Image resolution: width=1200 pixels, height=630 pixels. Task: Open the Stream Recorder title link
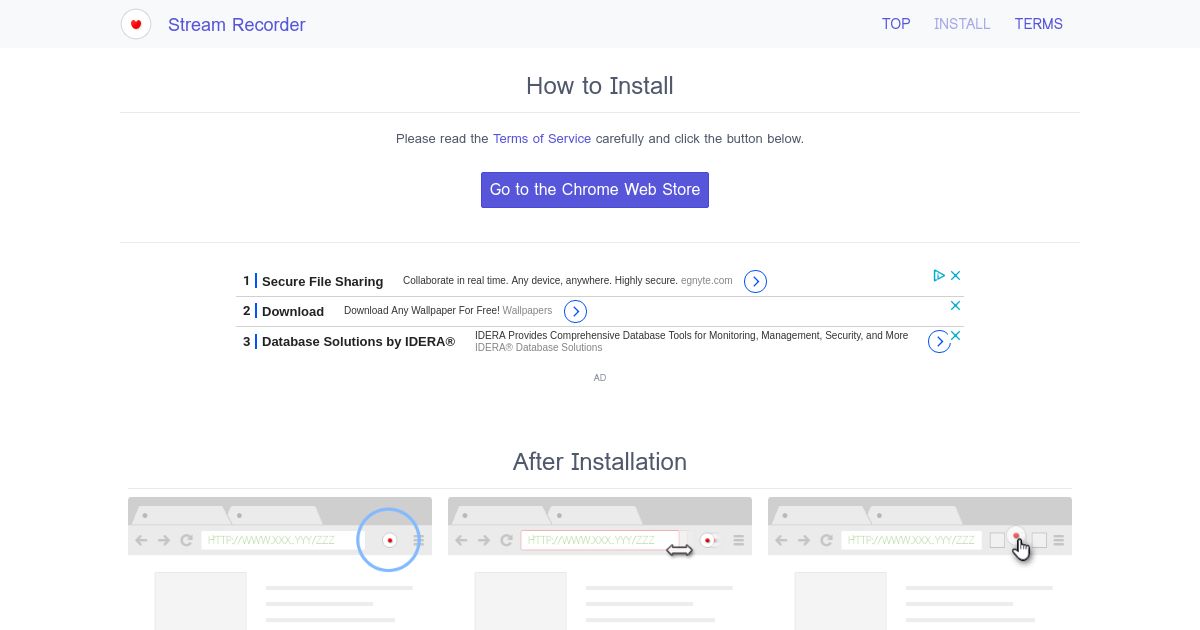click(237, 25)
